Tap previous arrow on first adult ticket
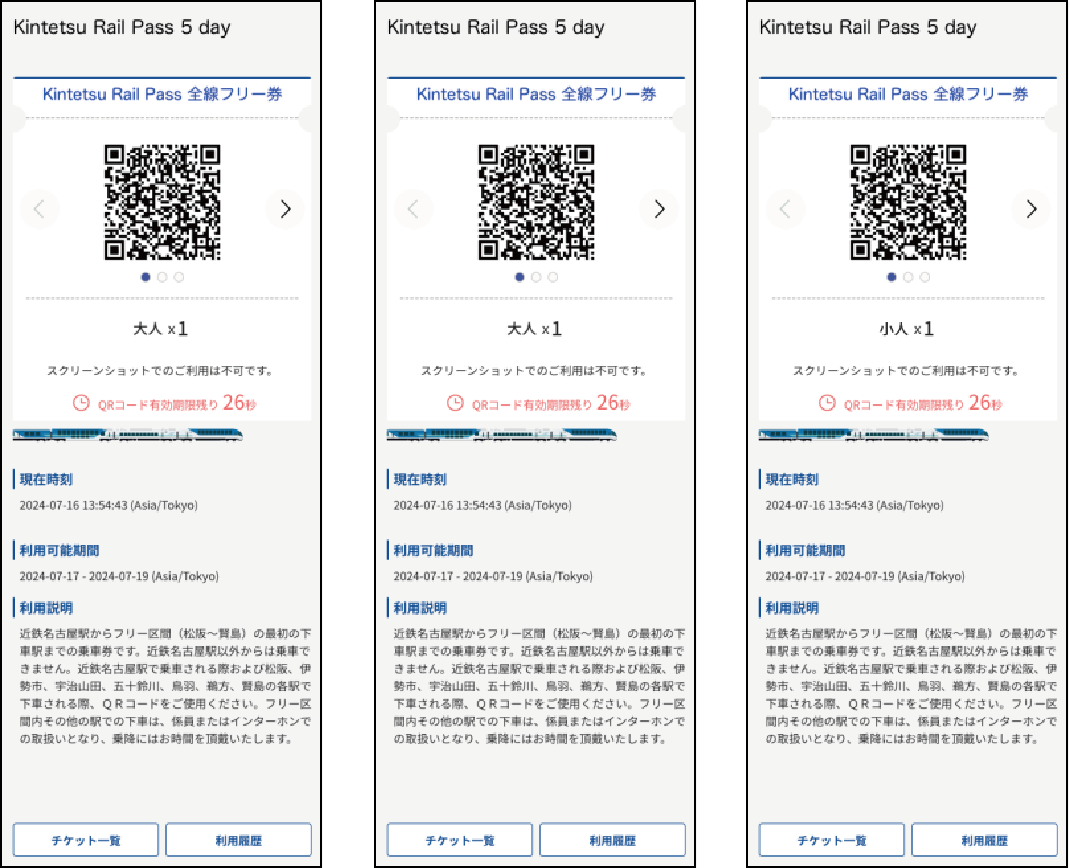This screenshot has height=868, width=1070. pyautogui.click(x=39, y=209)
